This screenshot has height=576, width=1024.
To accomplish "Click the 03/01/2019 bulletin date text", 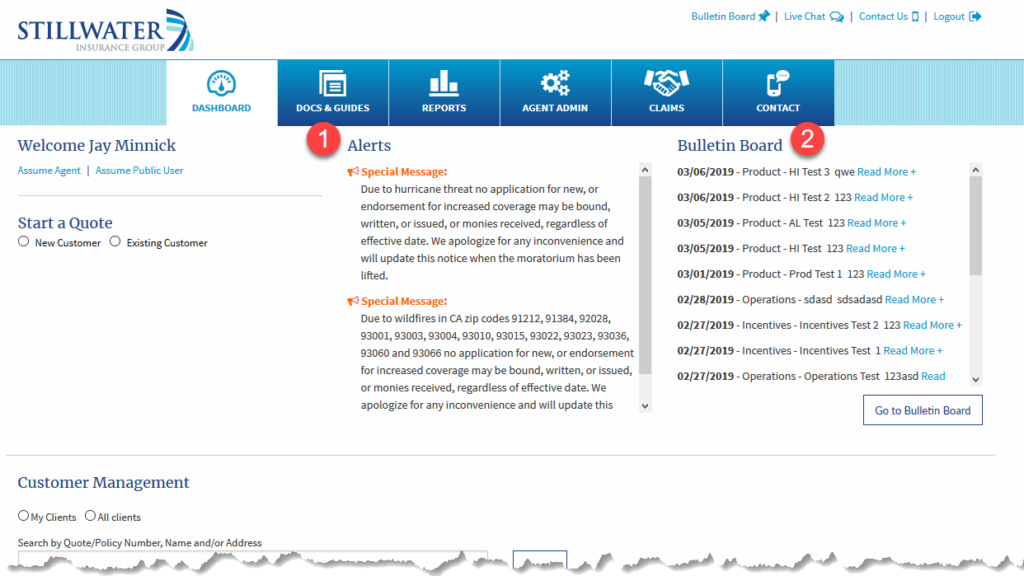I will click(x=705, y=274).
